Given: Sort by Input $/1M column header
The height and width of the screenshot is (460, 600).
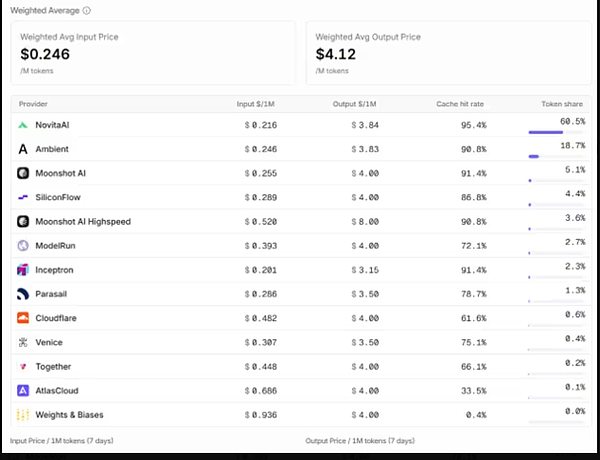Looking at the screenshot, I should point(256,104).
